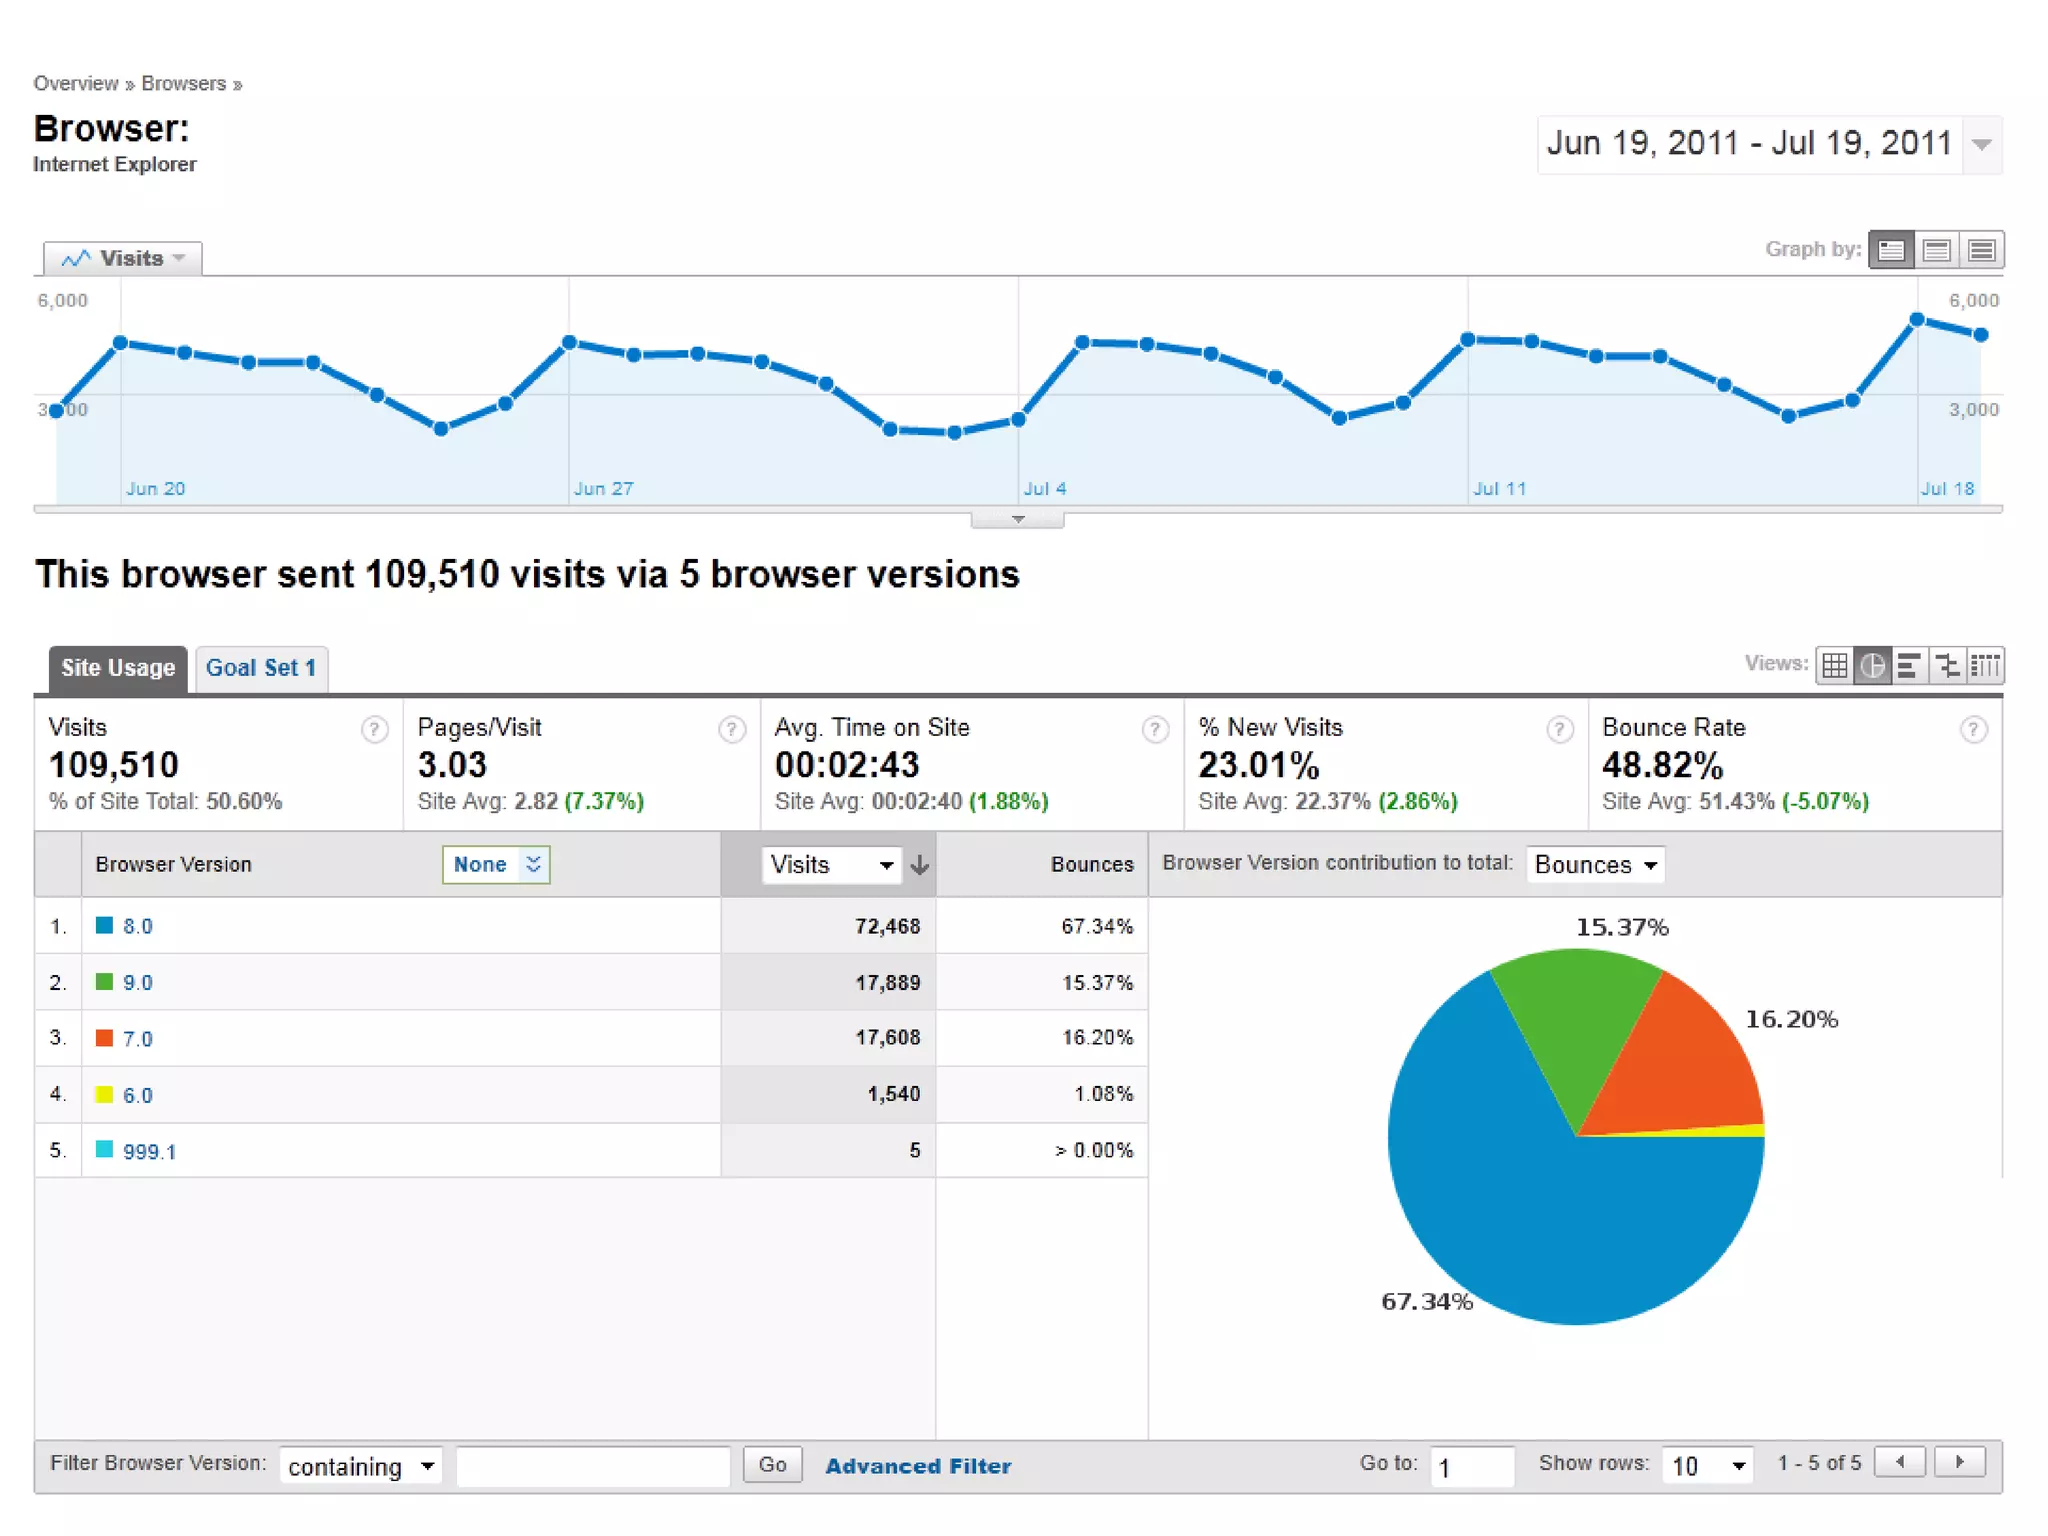Set graph by month icon
The height and width of the screenshot is (1536, 2048).
(1982, 250)
